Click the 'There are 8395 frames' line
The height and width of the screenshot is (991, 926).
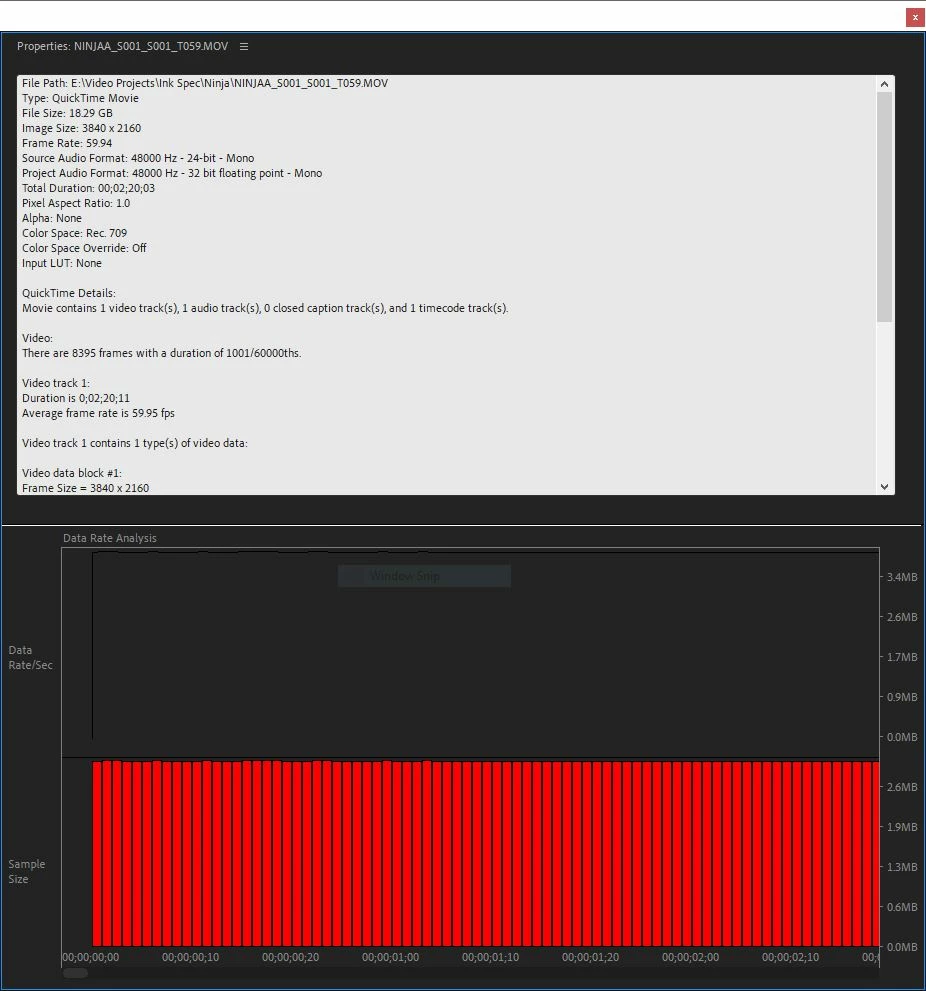162,353
